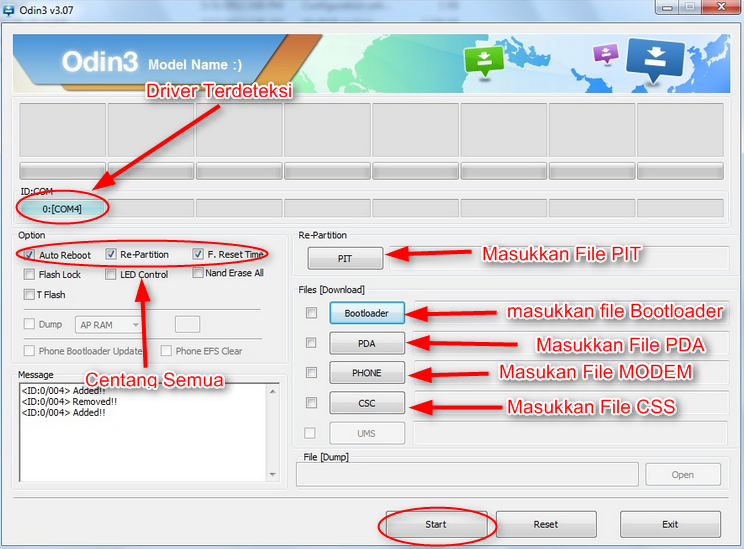Click the File [Dump] path field
The image size is (744, 549).
(467, 475)
